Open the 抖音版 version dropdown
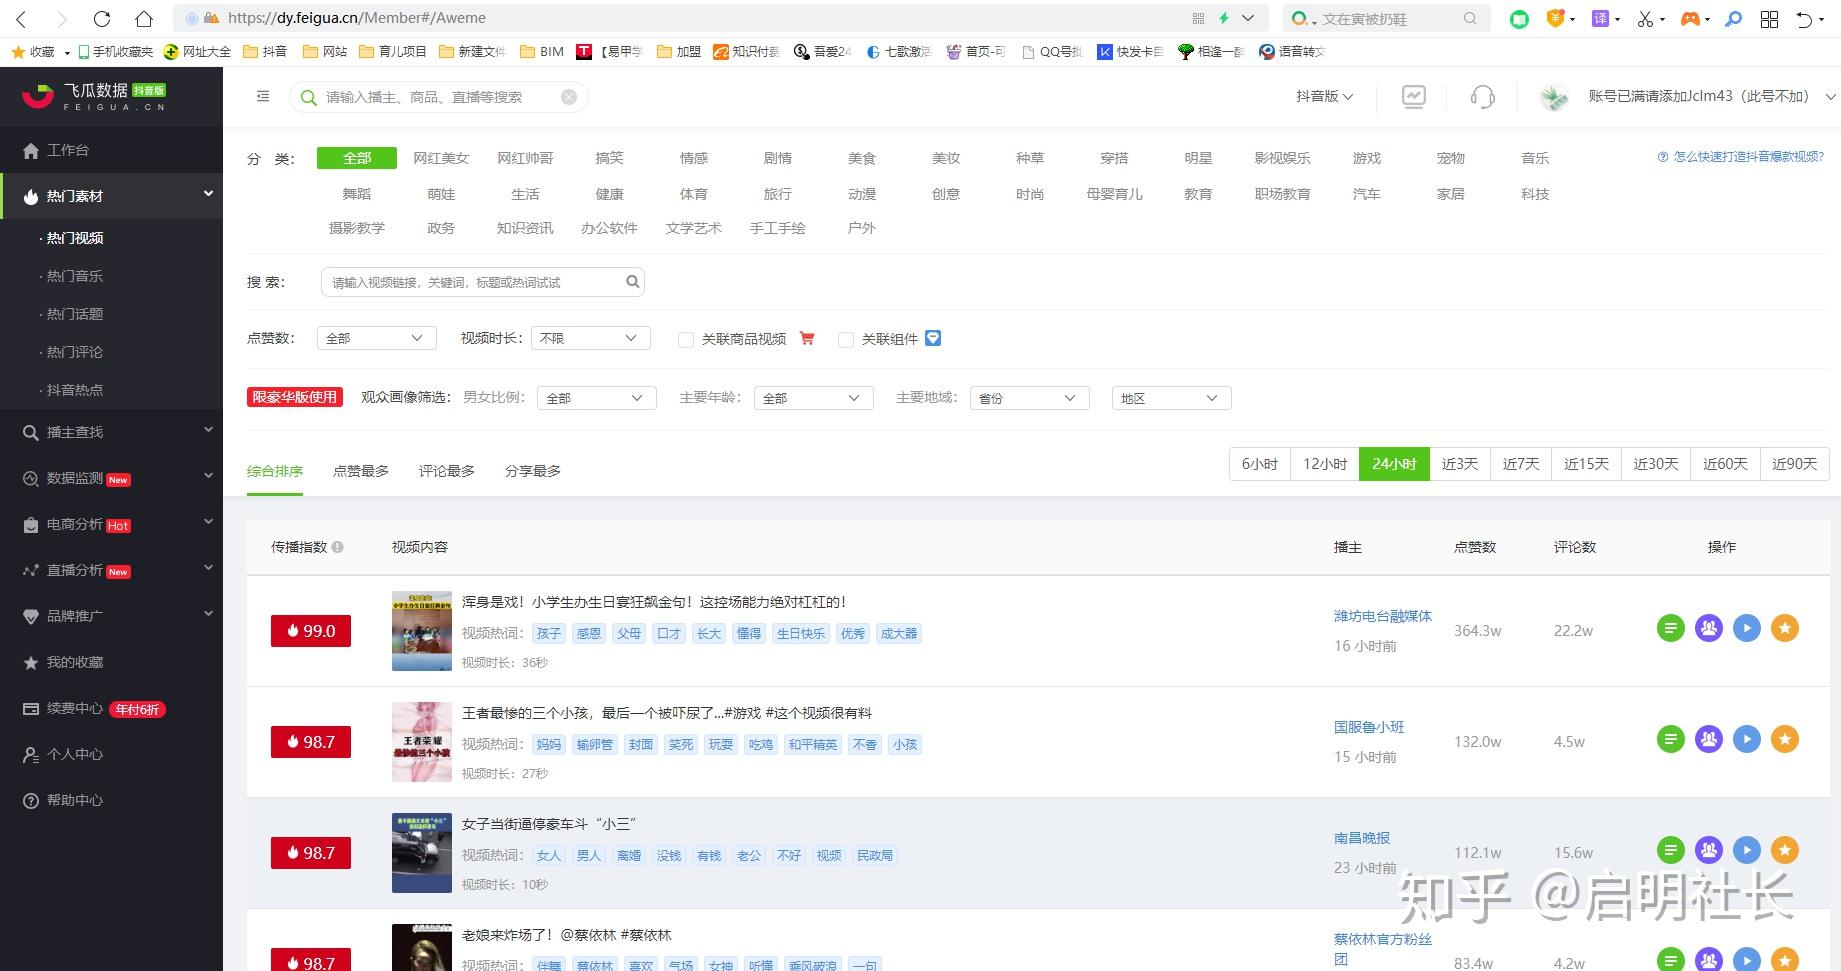The image size is (1841, 971). coord(1324,97)
